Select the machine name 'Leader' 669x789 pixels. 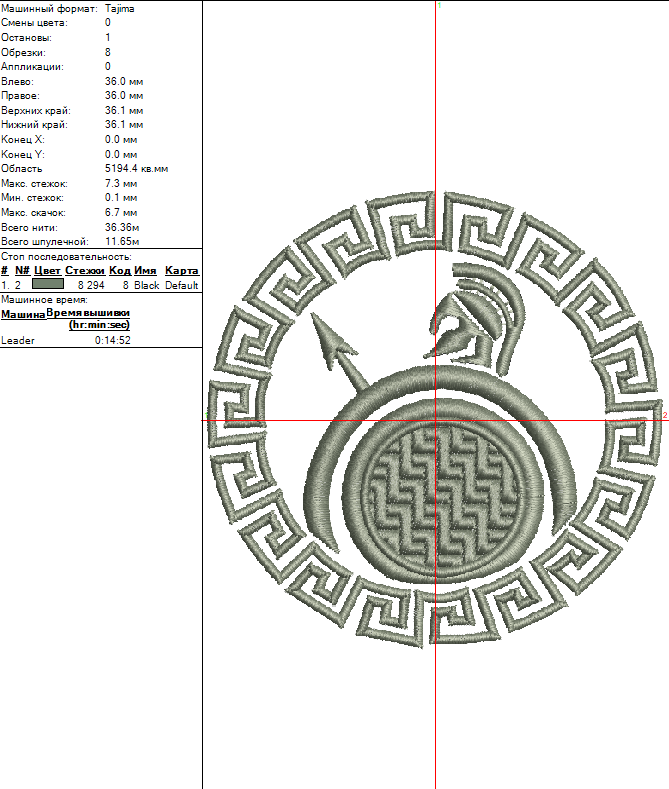[18, 341]
